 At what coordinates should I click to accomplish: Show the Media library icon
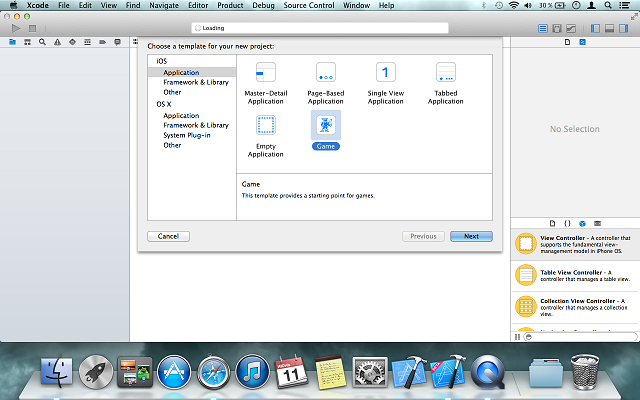point(598,223)
